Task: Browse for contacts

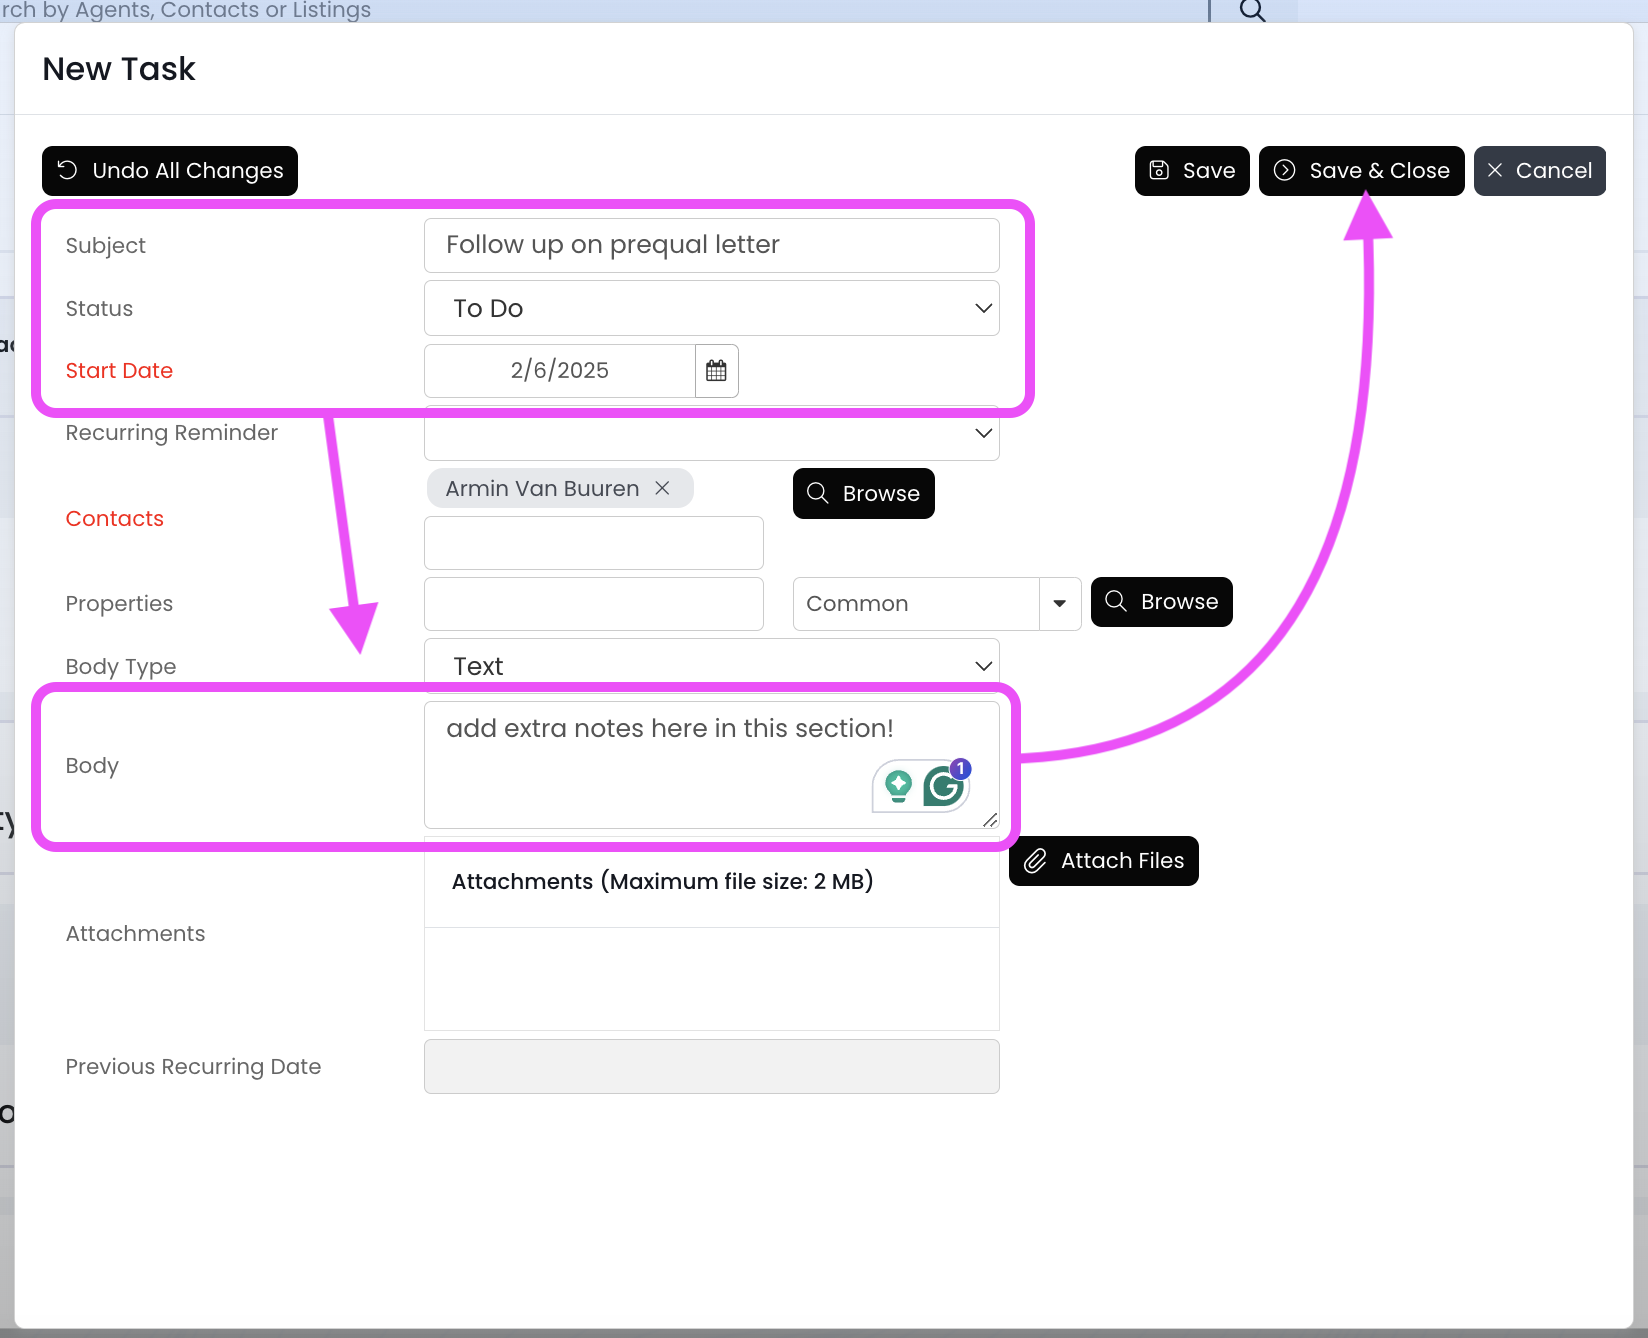Action: pos(863,494)
